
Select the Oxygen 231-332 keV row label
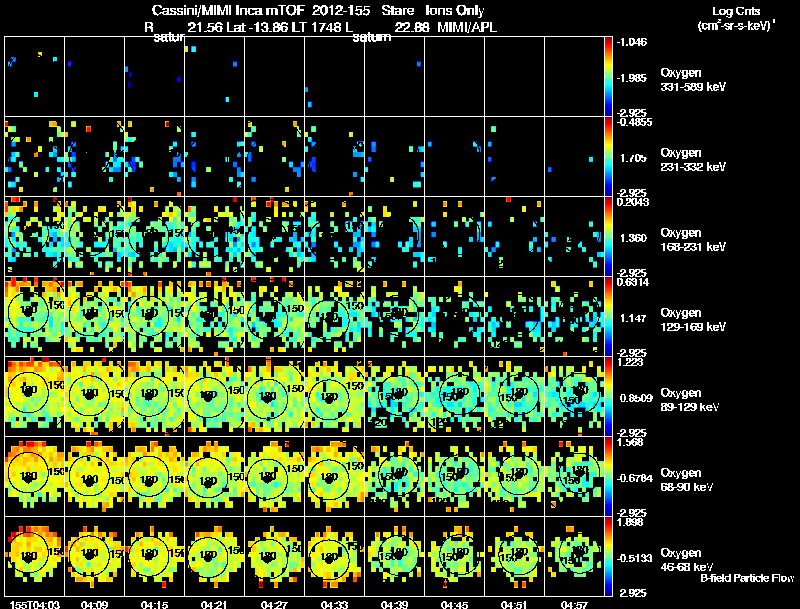click(x=693, y=160)
